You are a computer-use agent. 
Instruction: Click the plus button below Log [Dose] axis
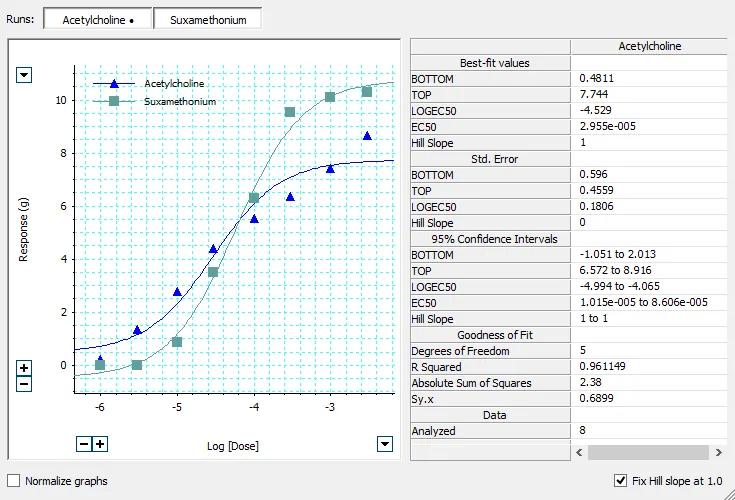(x=100, y=444)
